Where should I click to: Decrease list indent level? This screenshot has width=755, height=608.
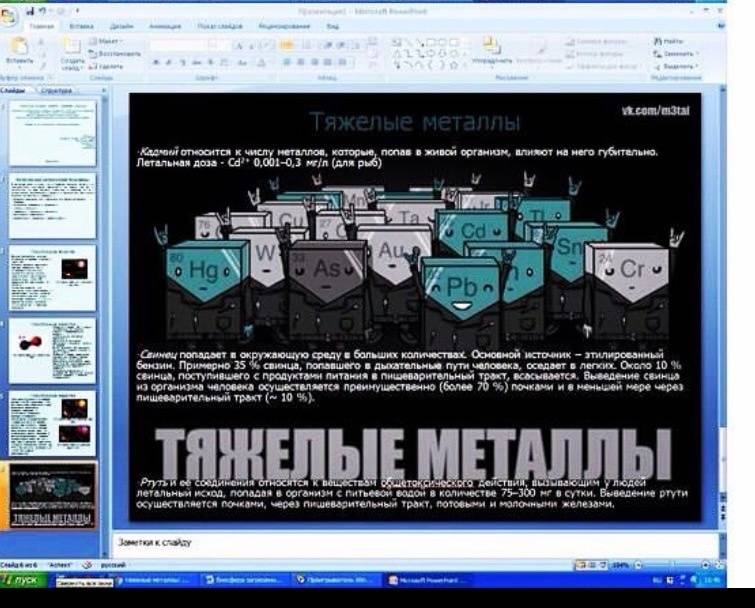pyautogui.click(x=329, y=46)
